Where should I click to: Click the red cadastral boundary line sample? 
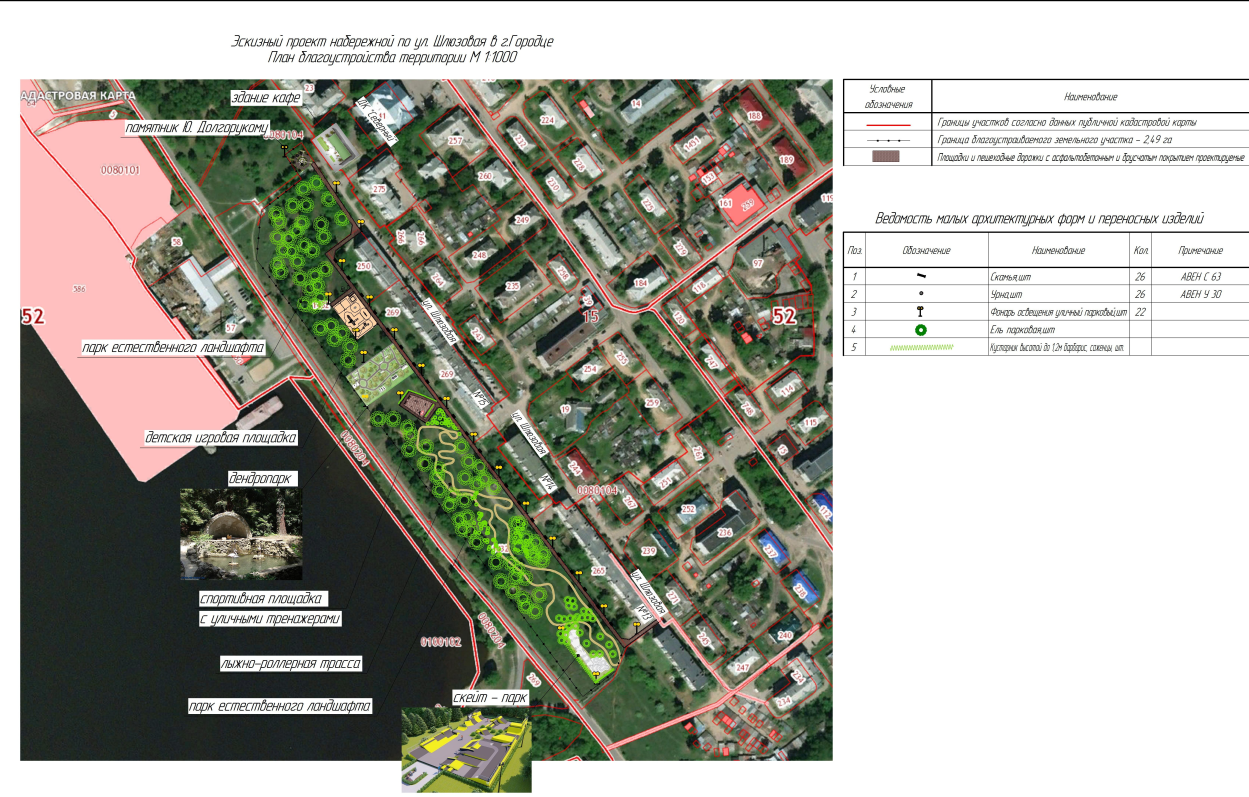tap(886, 122)
